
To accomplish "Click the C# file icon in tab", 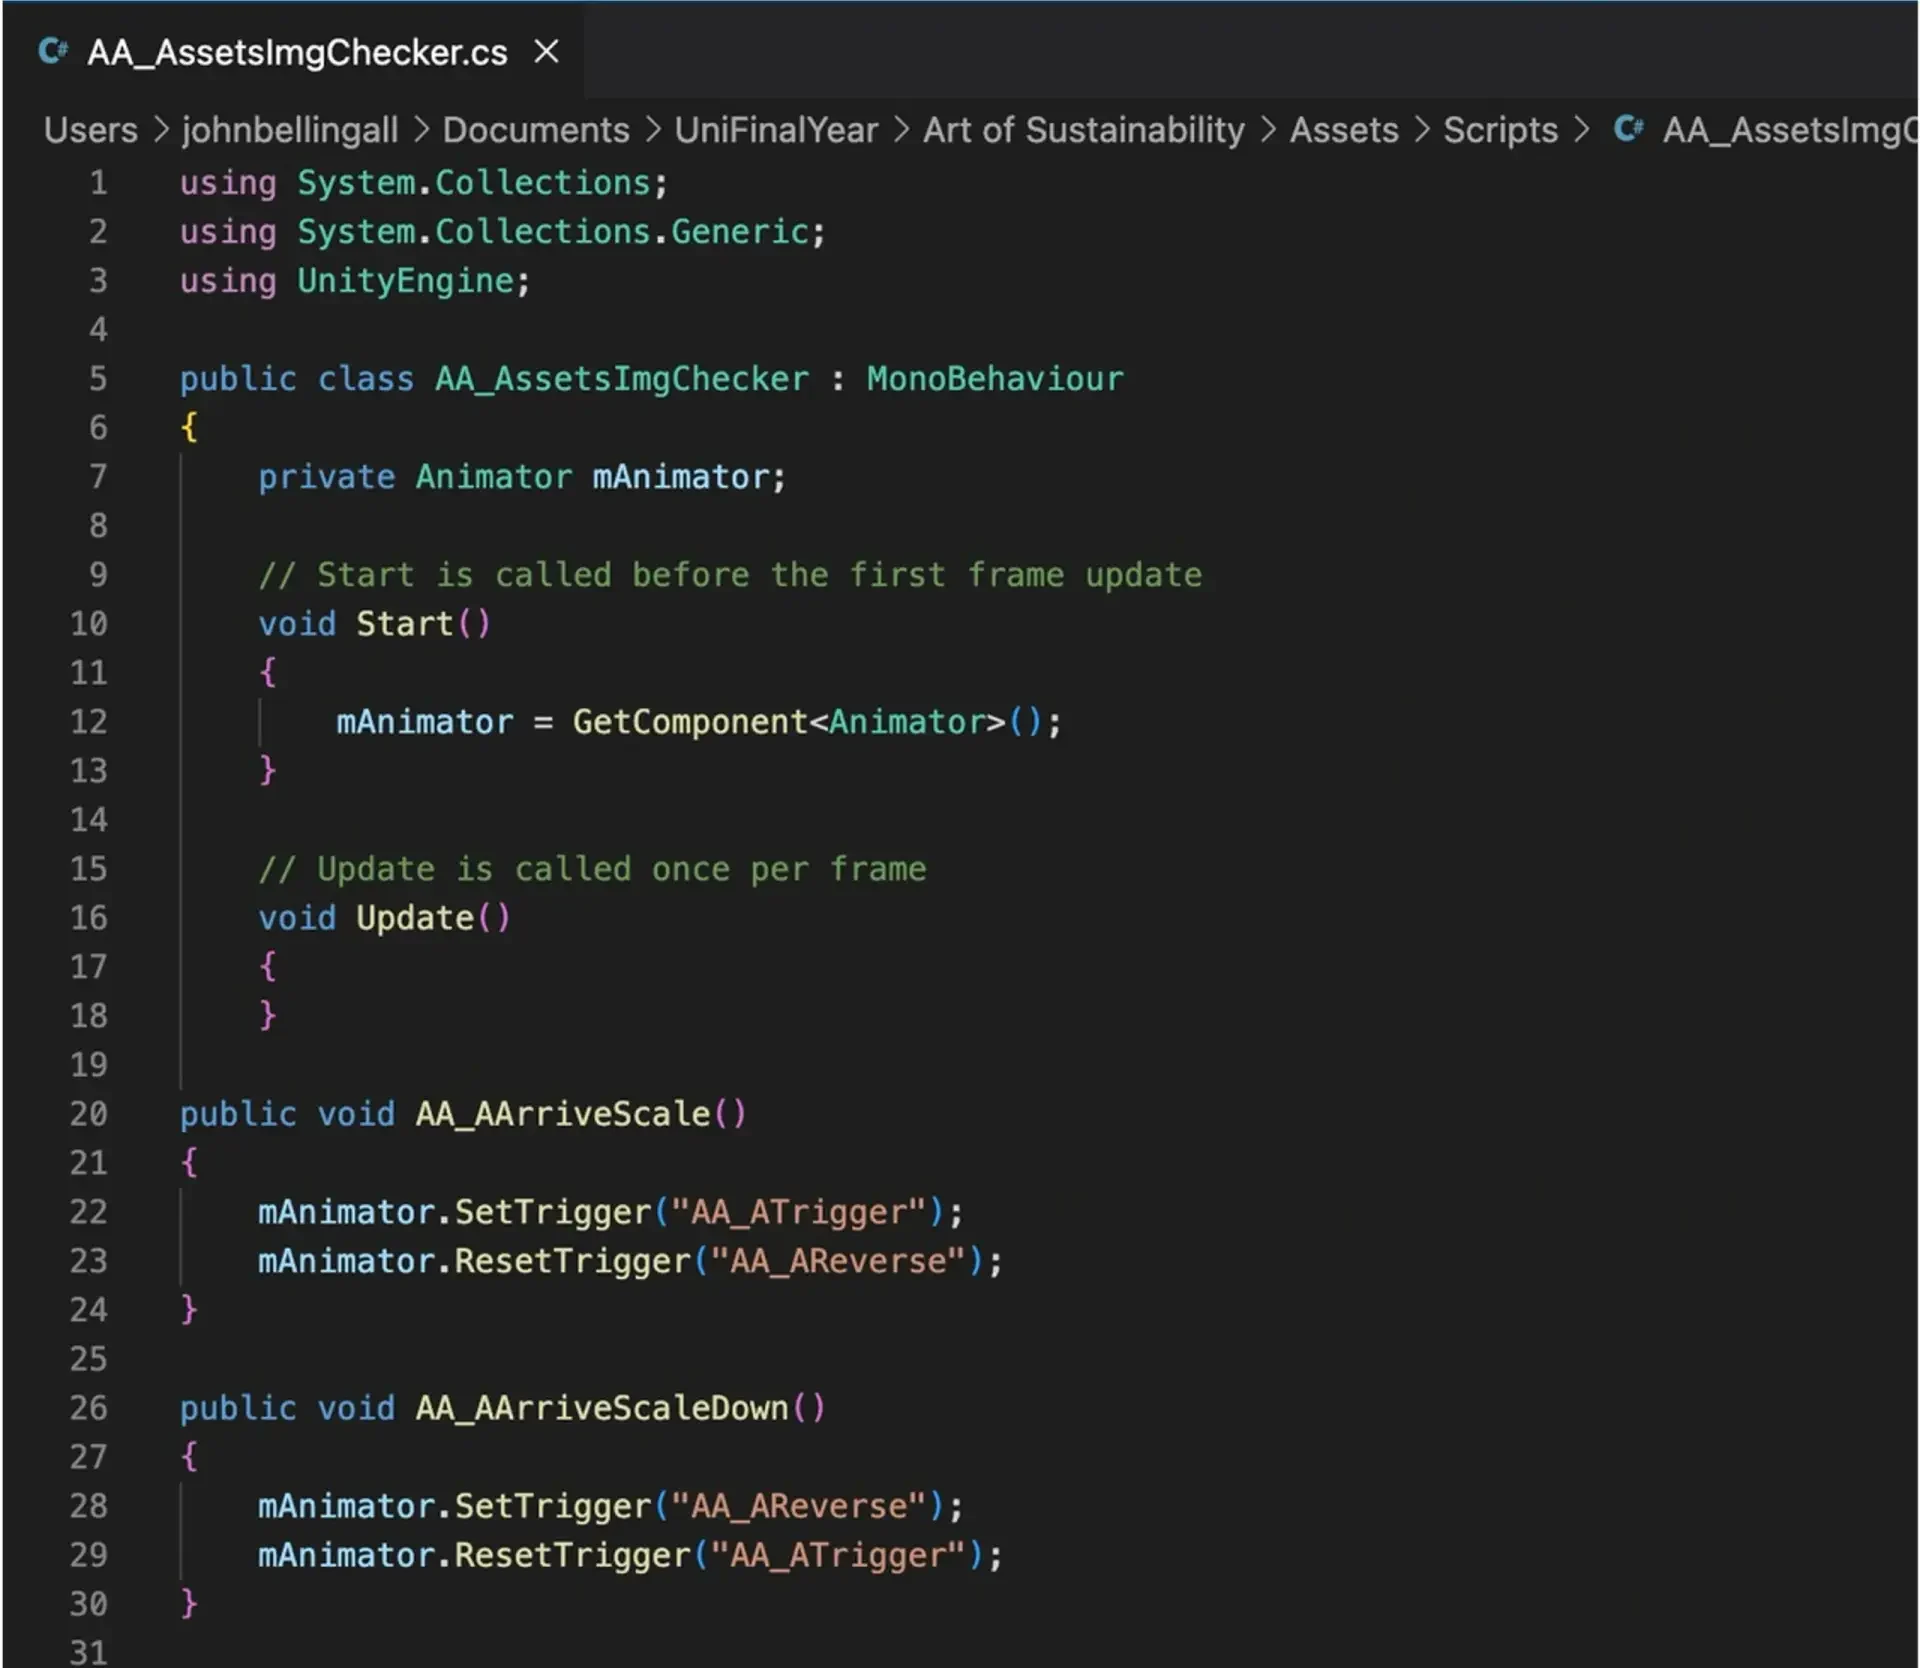I will point(53,51).
